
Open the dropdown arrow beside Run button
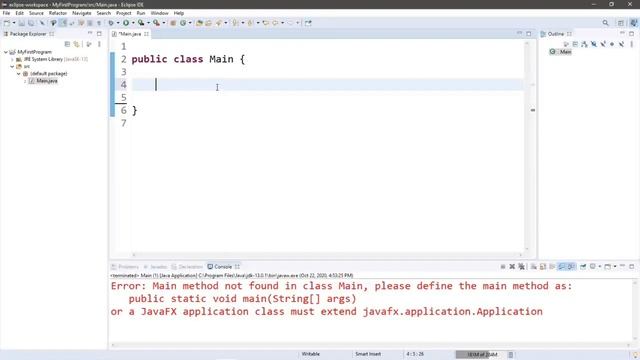133,23
